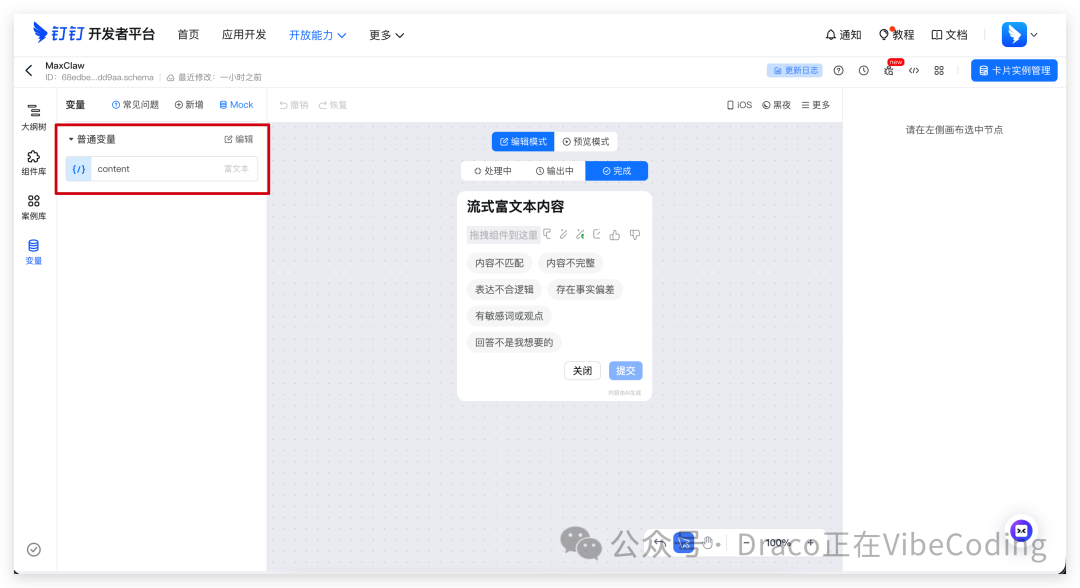Switch to the 输出中 tab

click(x=554, y=170)
